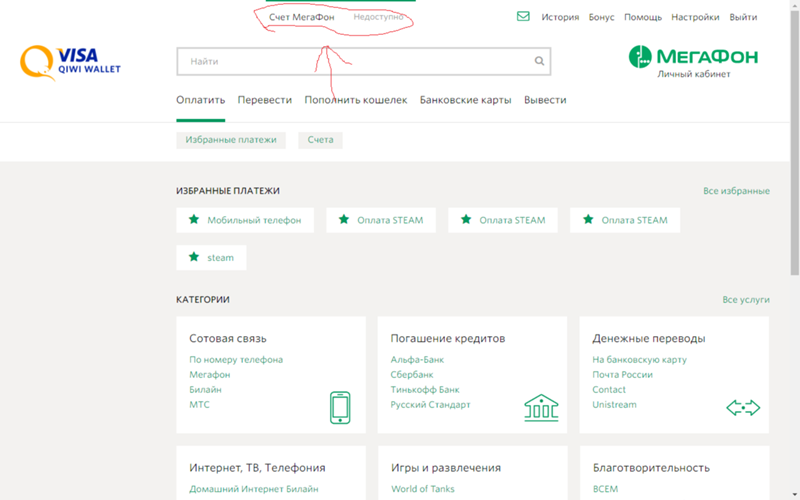The width and height of the screenshot is (800, 500).
Task: Click the search magnifier icon
Action: [x=539, y=61]
